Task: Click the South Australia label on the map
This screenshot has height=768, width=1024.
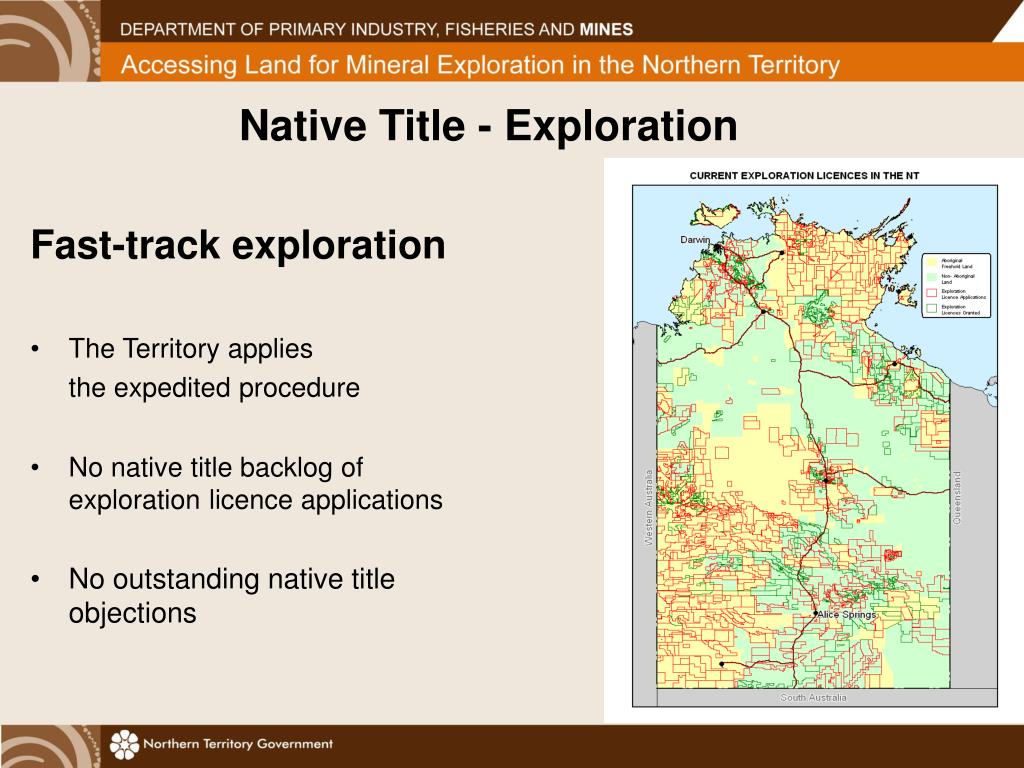Action: [813, 697]
